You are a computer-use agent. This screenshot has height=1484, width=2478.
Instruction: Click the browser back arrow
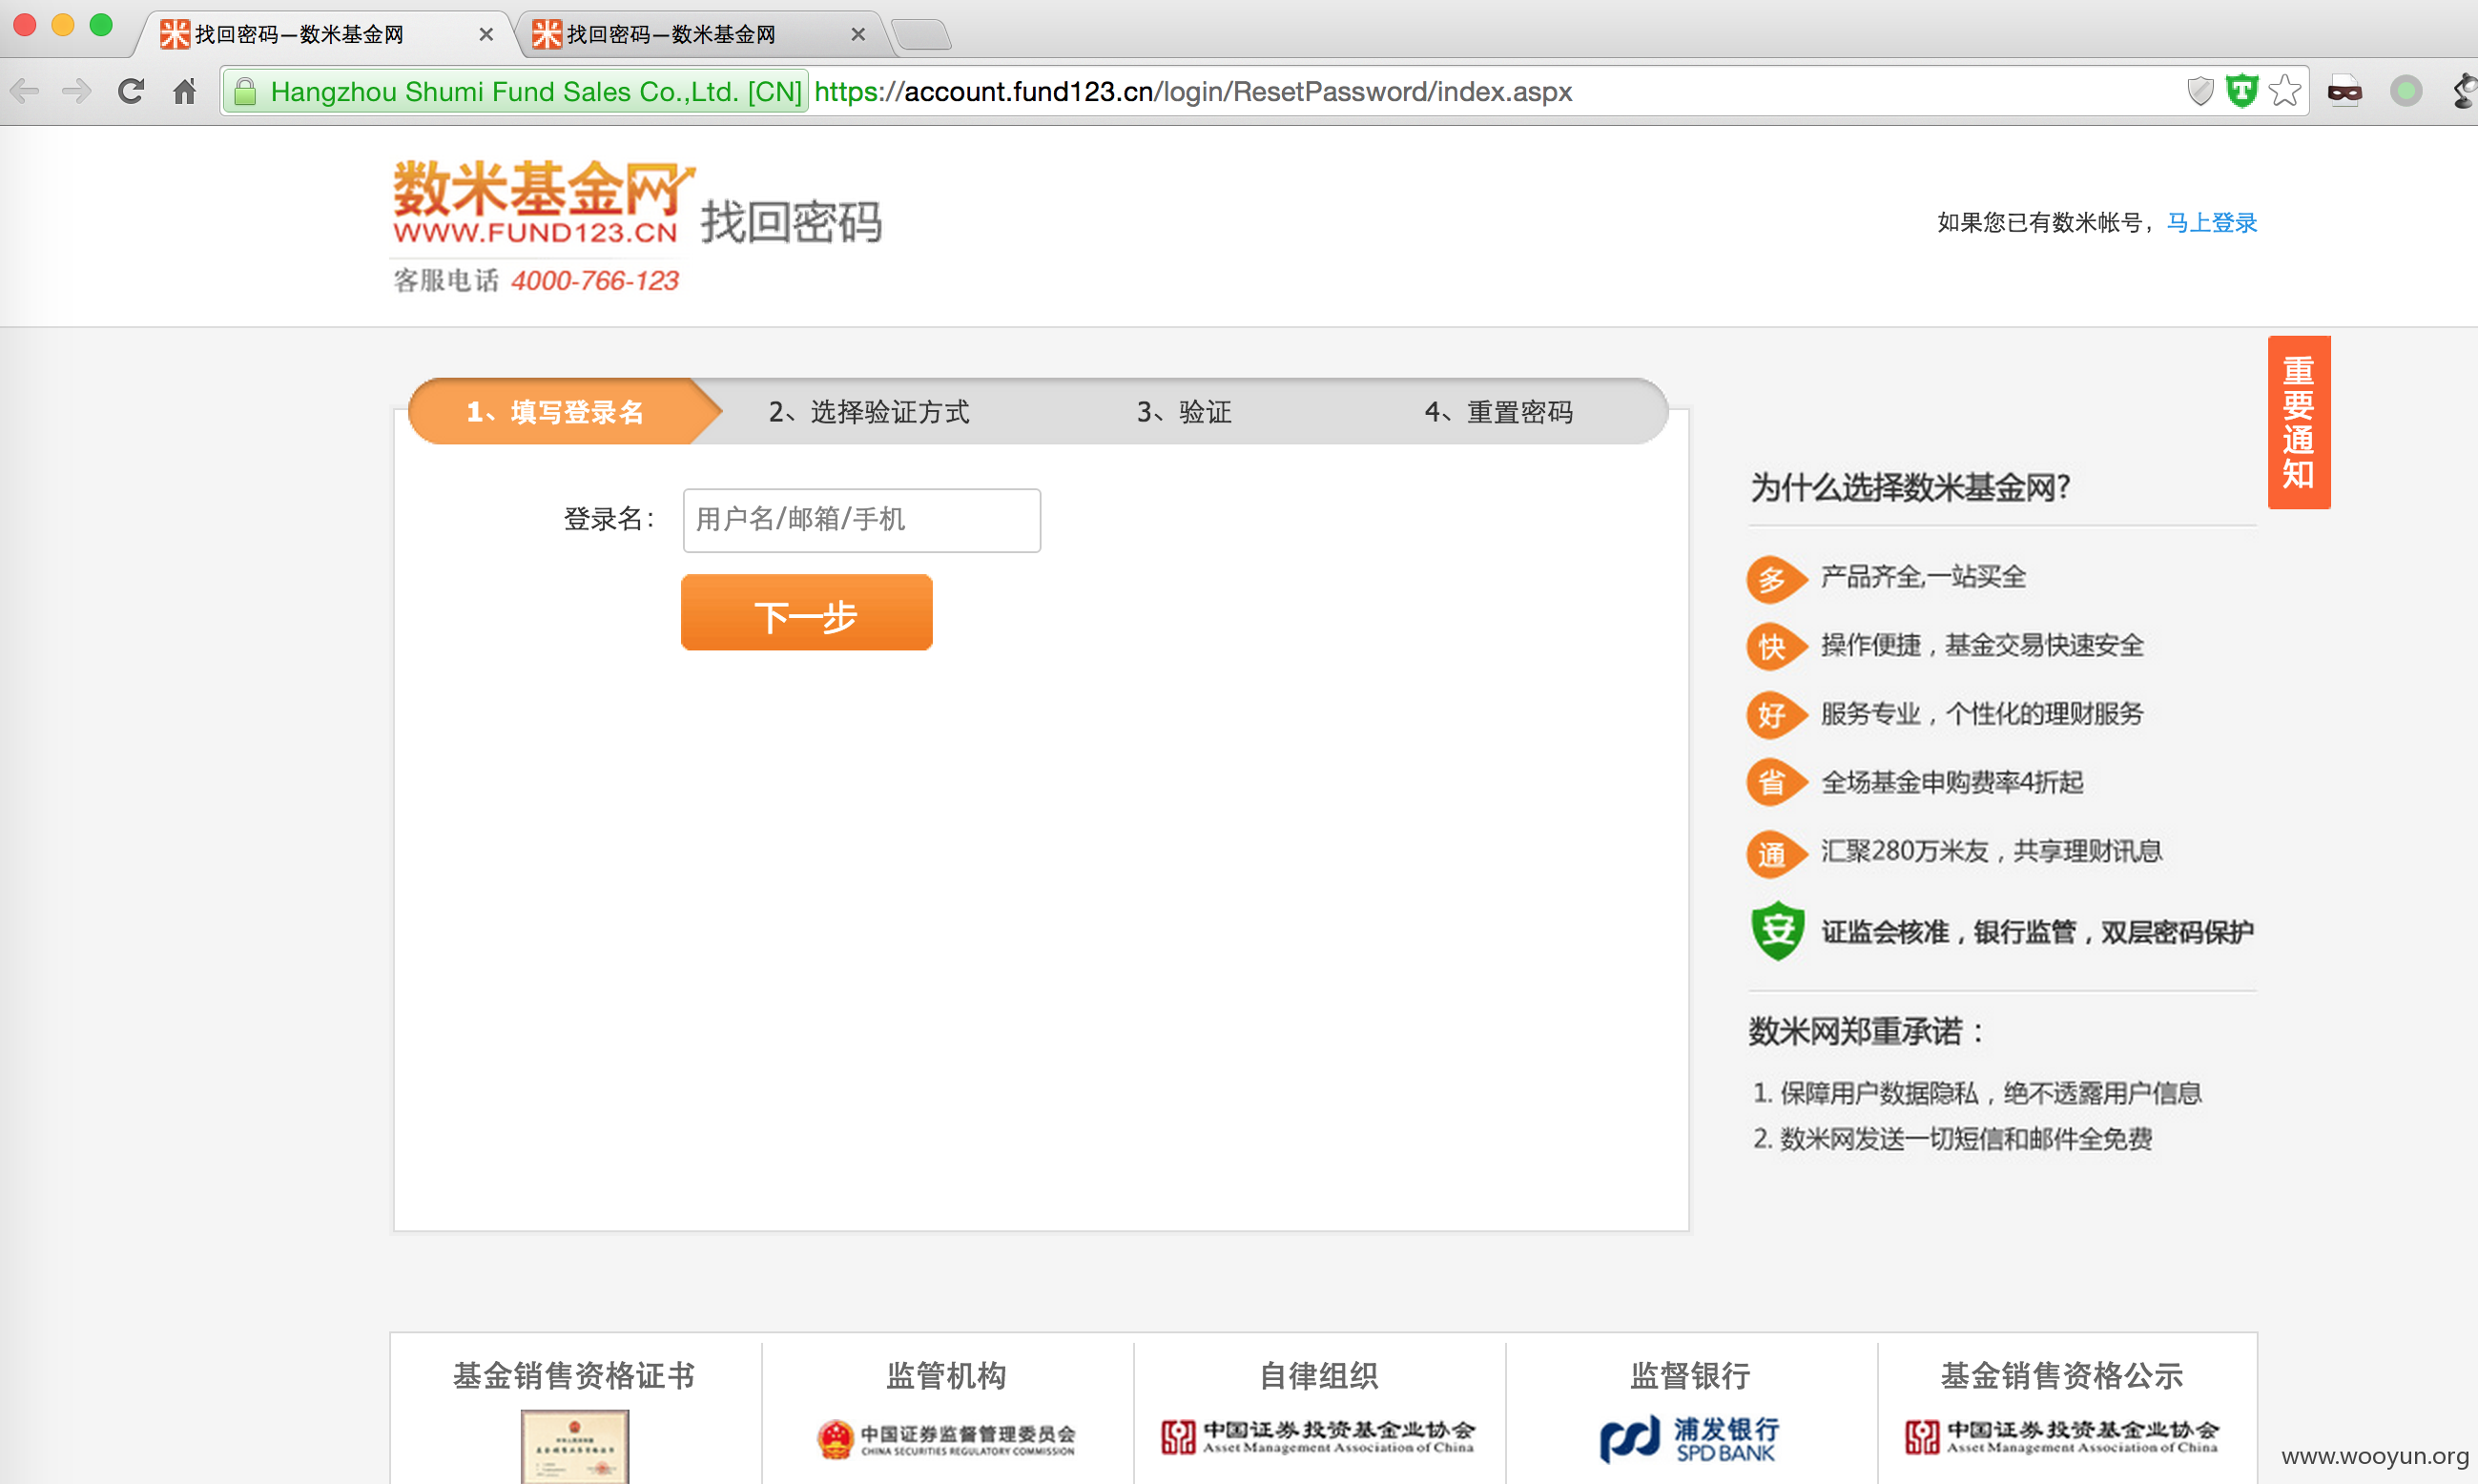[24, 92]
